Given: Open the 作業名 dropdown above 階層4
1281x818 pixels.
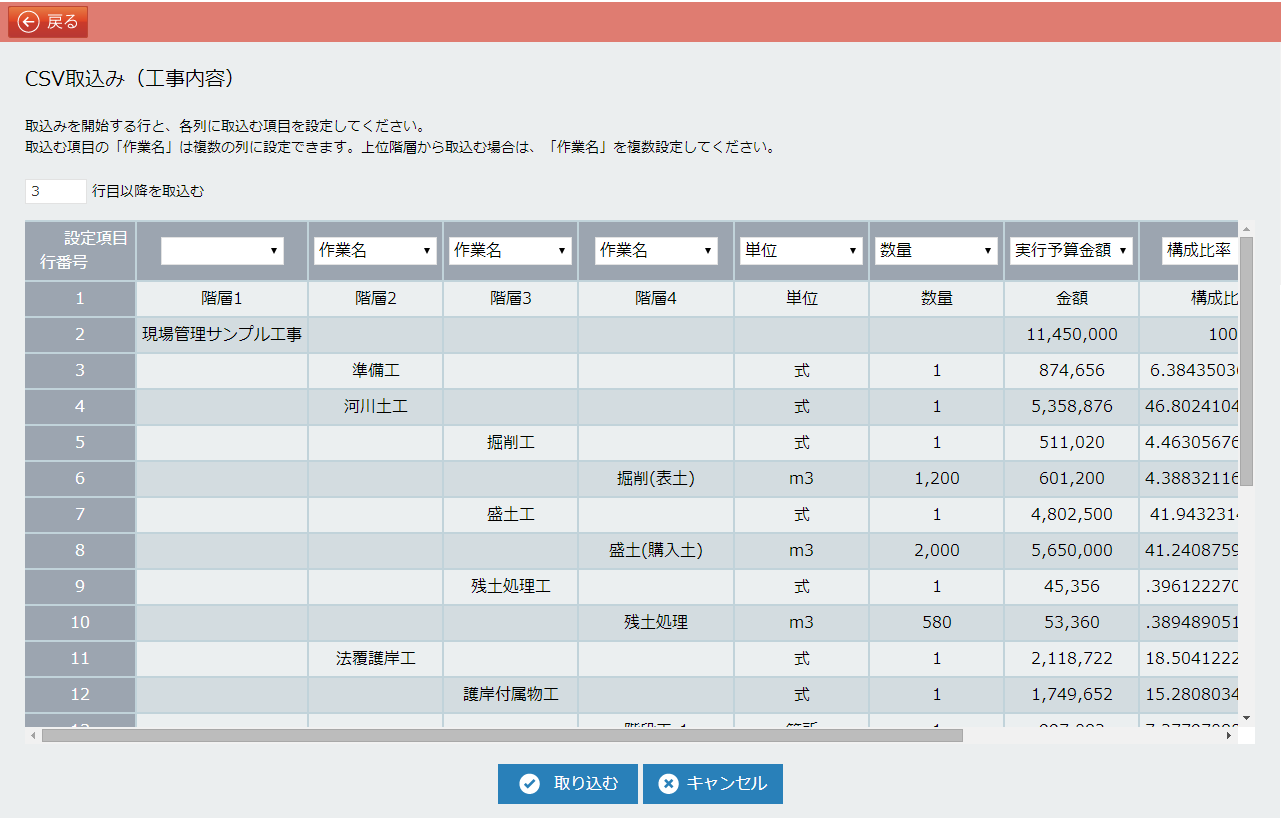Looking at the screenshot, I should [656, 251].
